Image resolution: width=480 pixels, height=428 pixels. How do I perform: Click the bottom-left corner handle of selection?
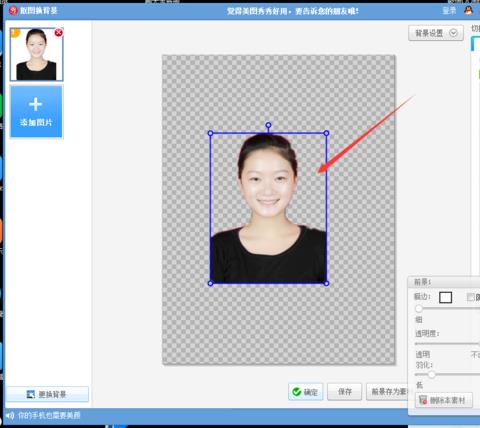(x=210, y=283)
